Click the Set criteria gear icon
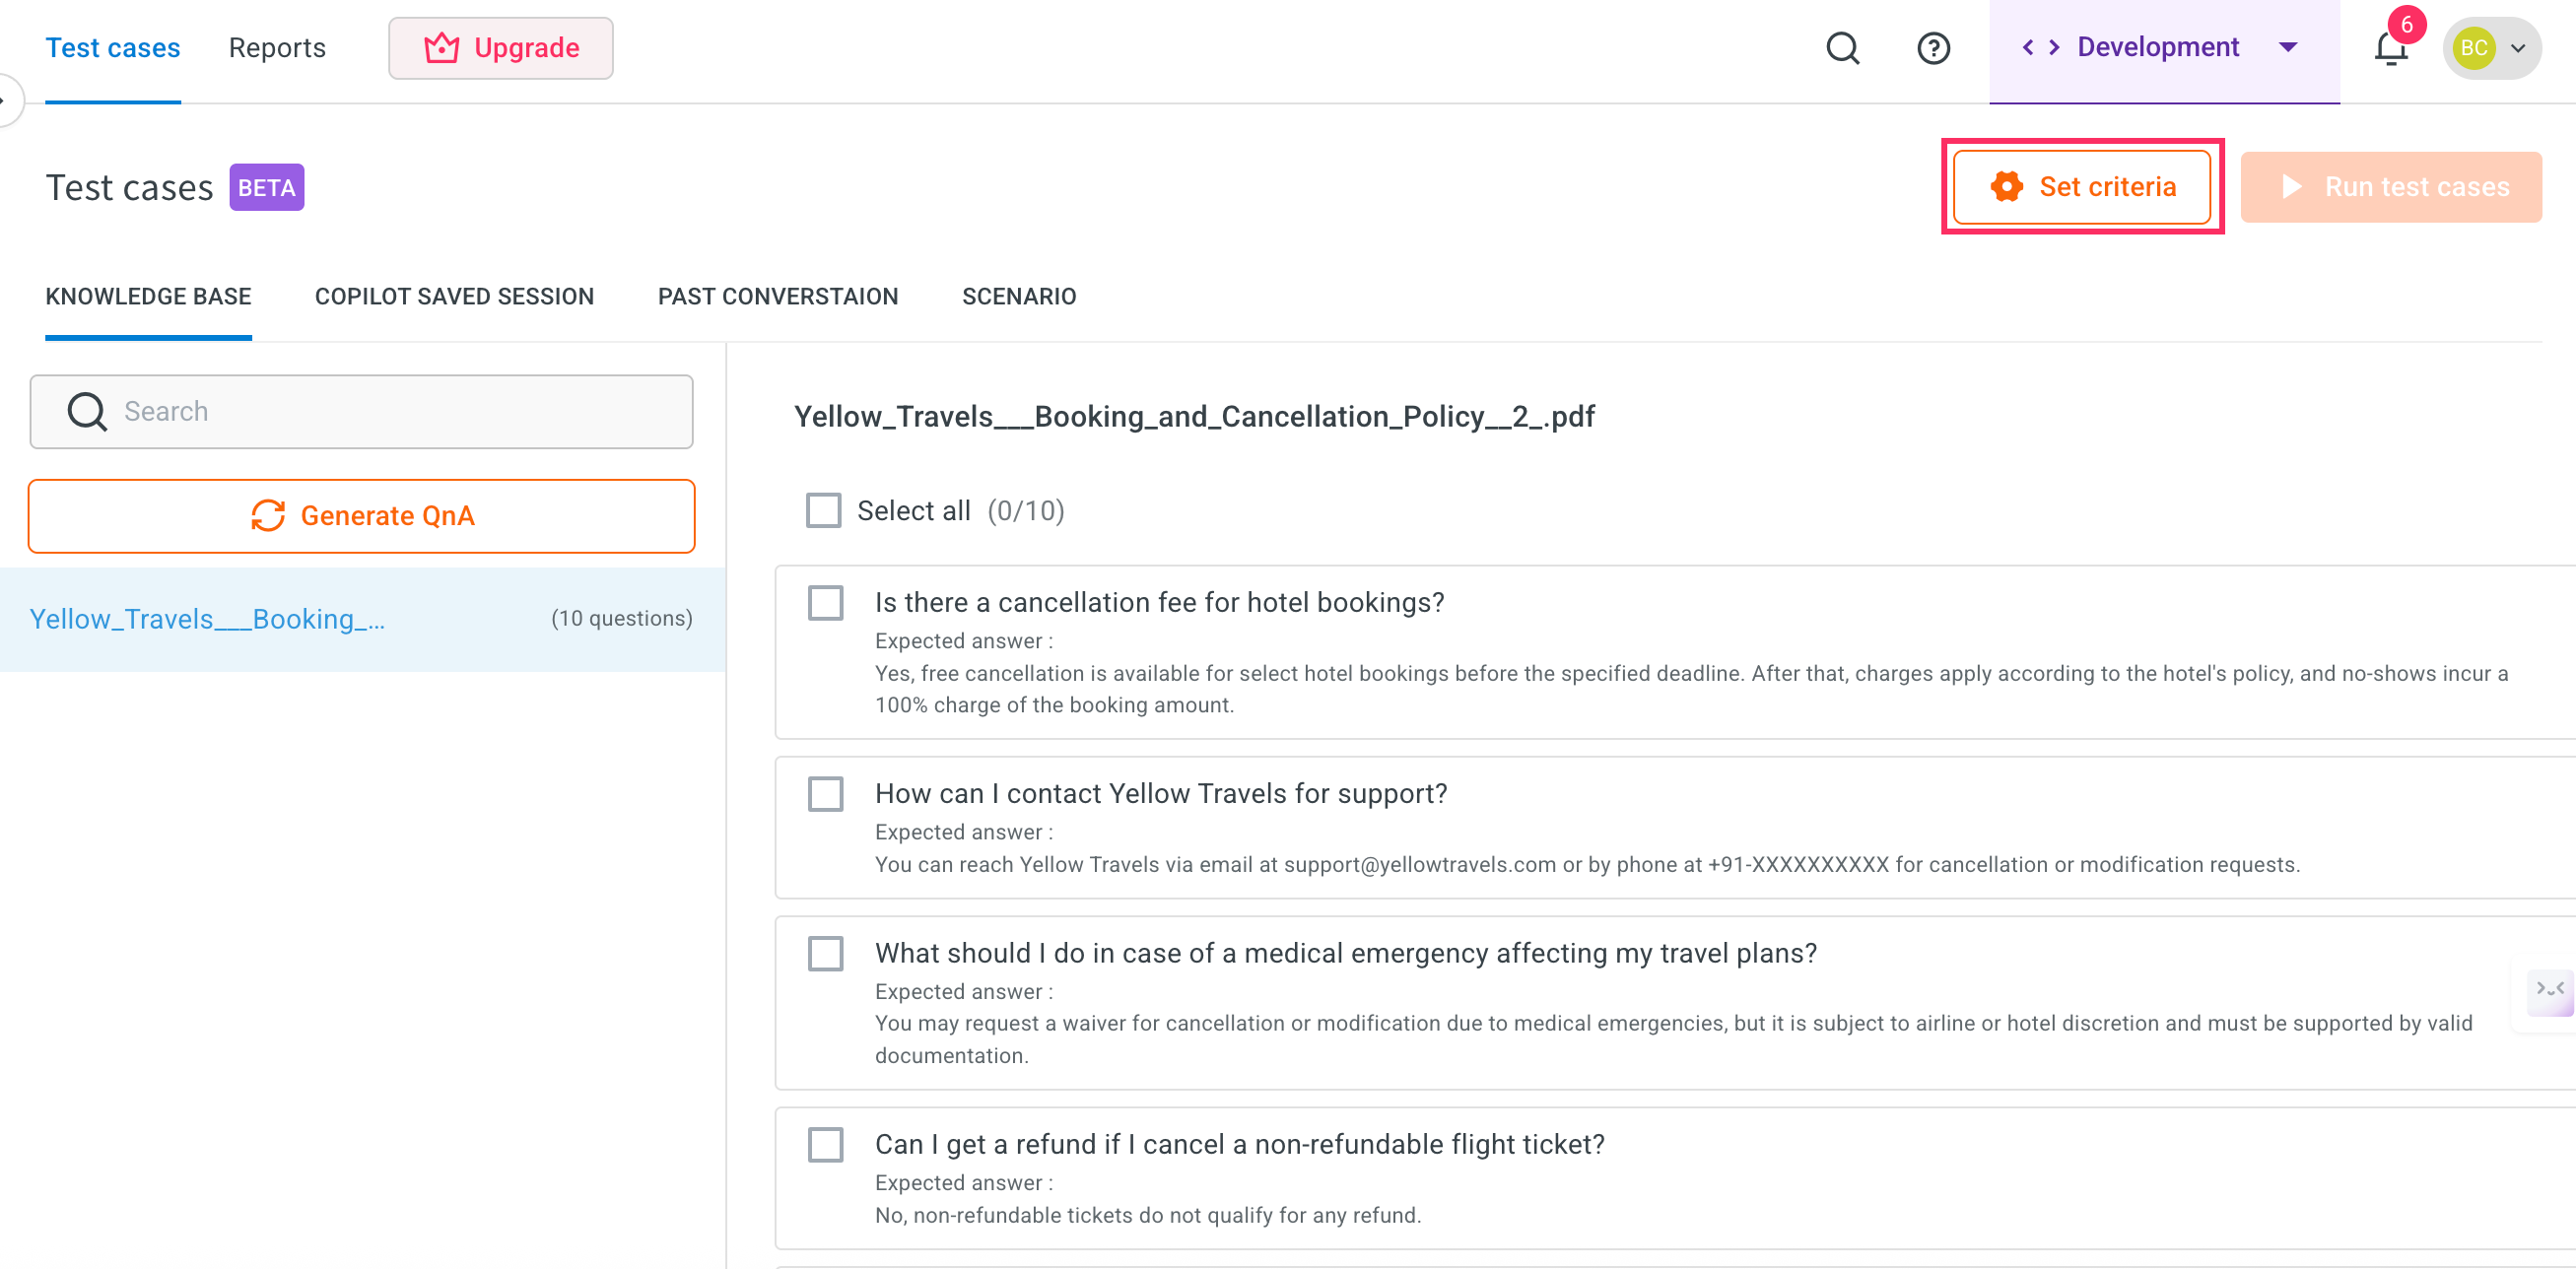The width and height of the screenshot is (2576, 1269). (x=2006, y=186)
